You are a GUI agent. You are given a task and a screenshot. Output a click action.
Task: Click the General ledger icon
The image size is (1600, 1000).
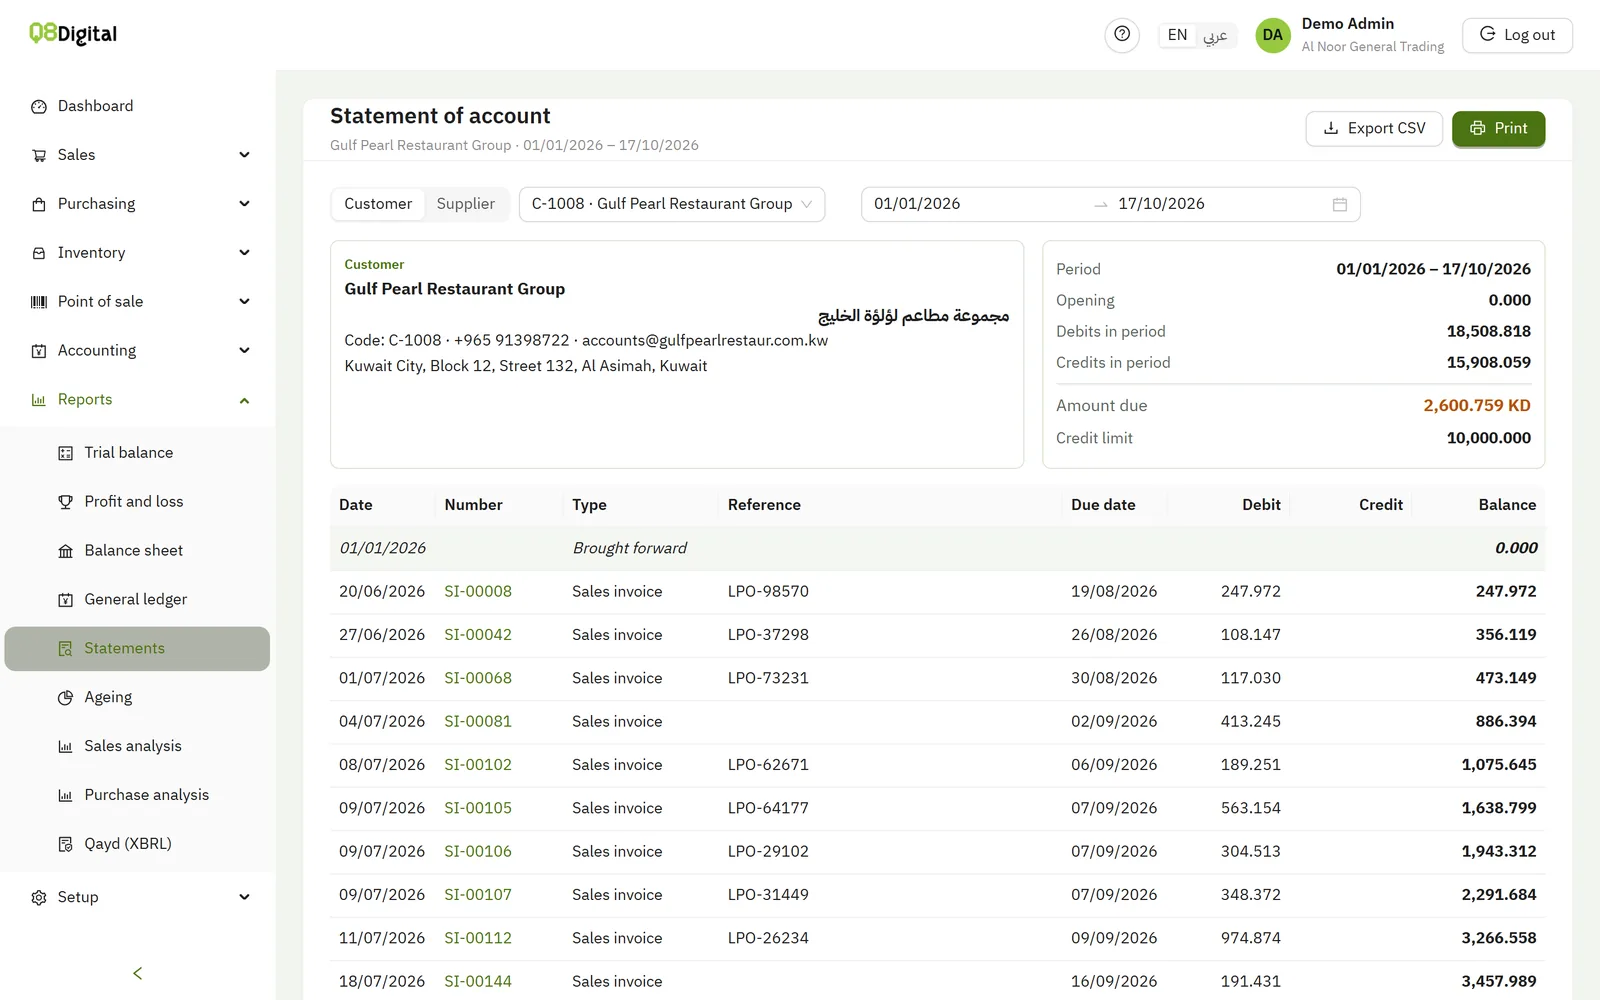(x=66, y=600)
